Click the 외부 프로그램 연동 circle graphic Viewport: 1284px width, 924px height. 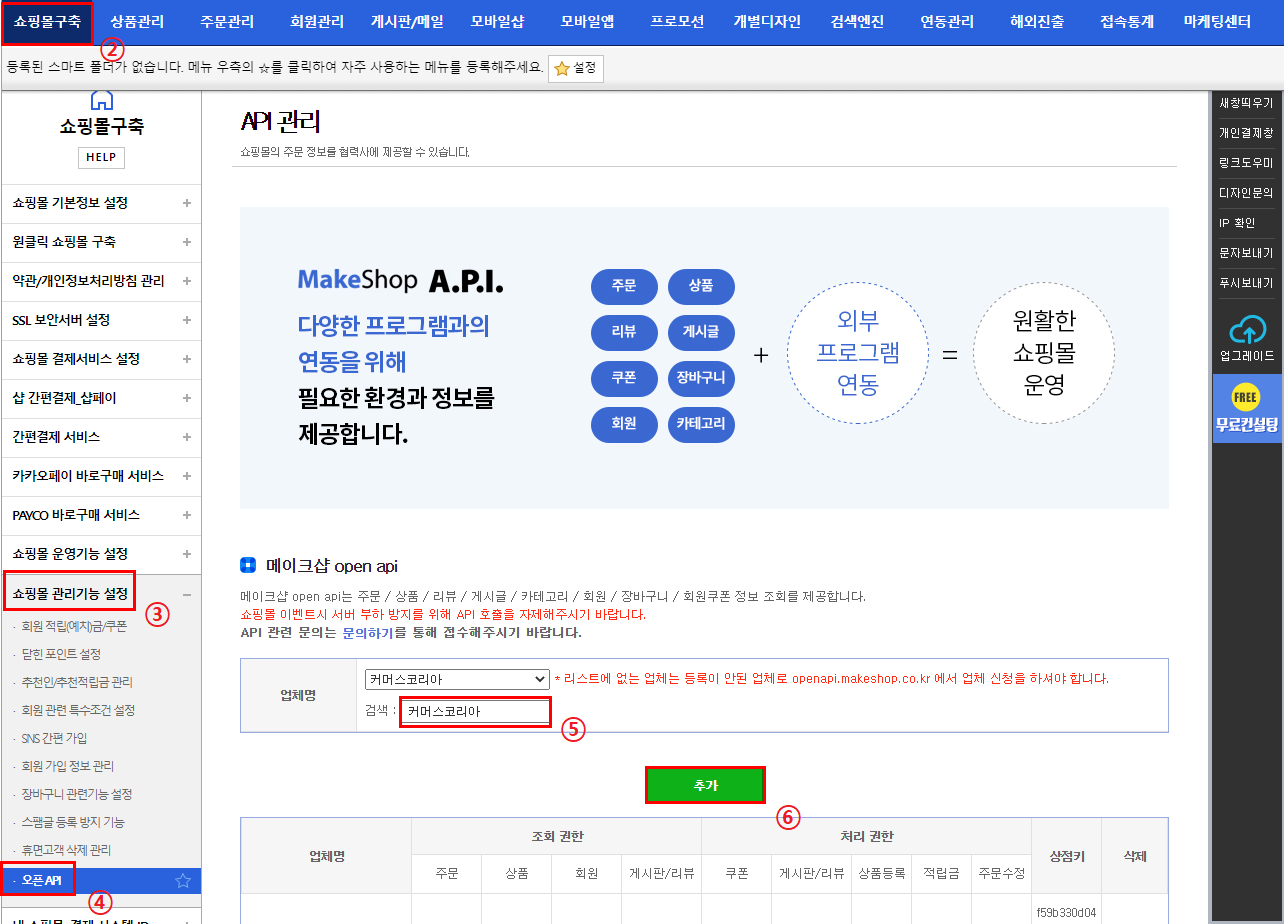point(858,352)
